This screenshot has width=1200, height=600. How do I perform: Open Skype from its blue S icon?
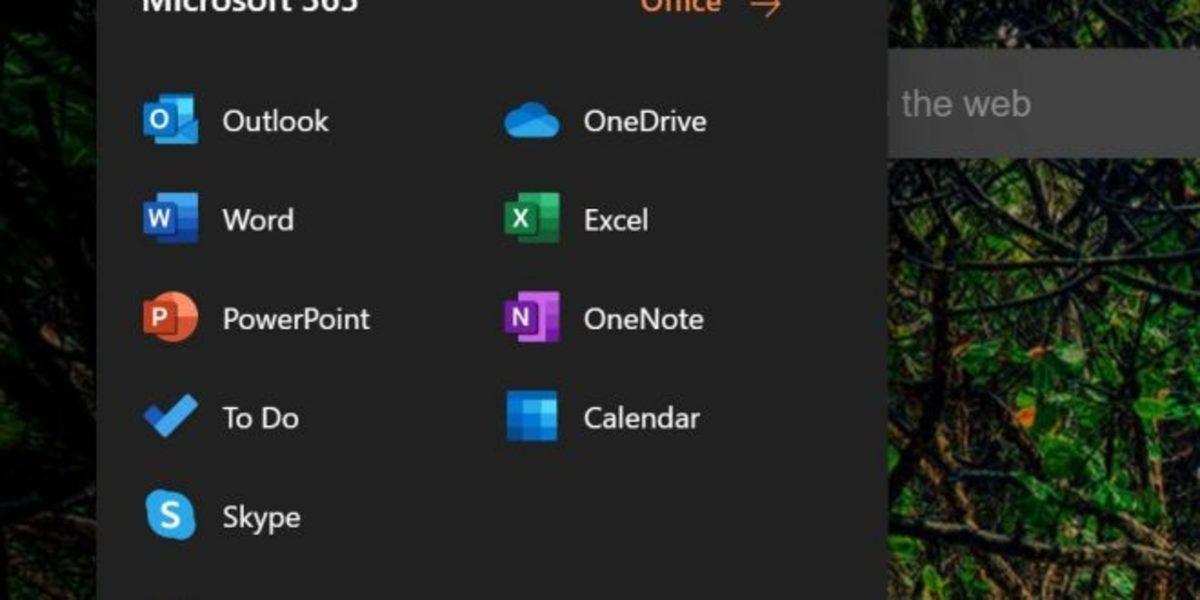[170, 516]
